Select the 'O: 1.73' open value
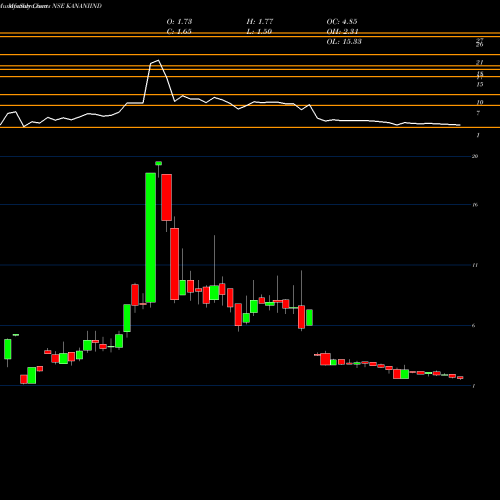Image resolution: width=500 pixels, height=500 pixels. click(x=179, y=22)
